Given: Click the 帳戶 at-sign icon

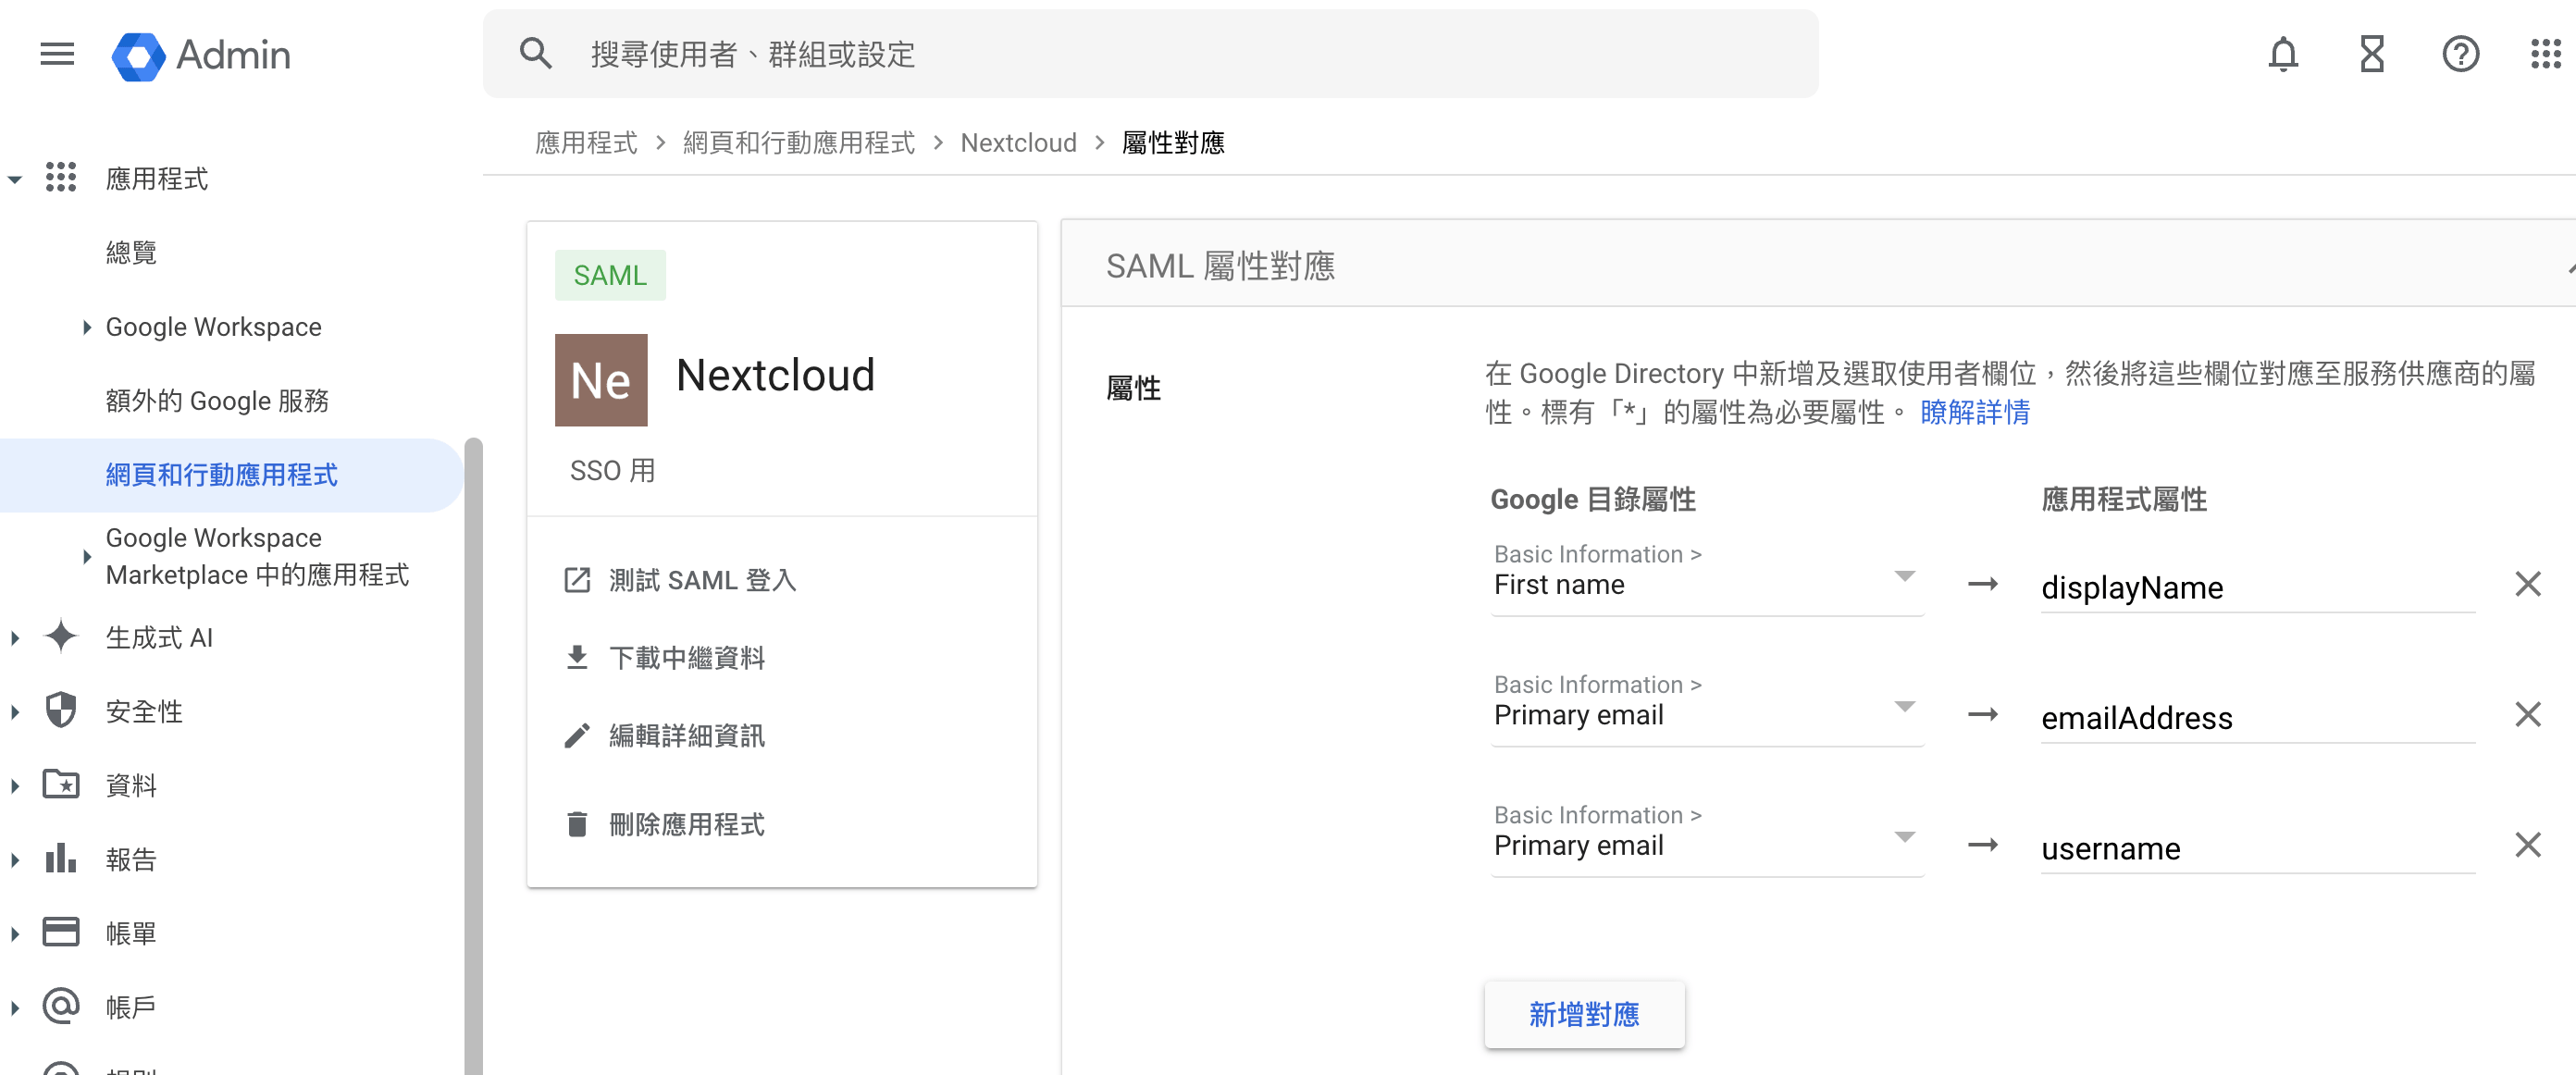Looking at the screenshot, I should (x=61, y=1005).
